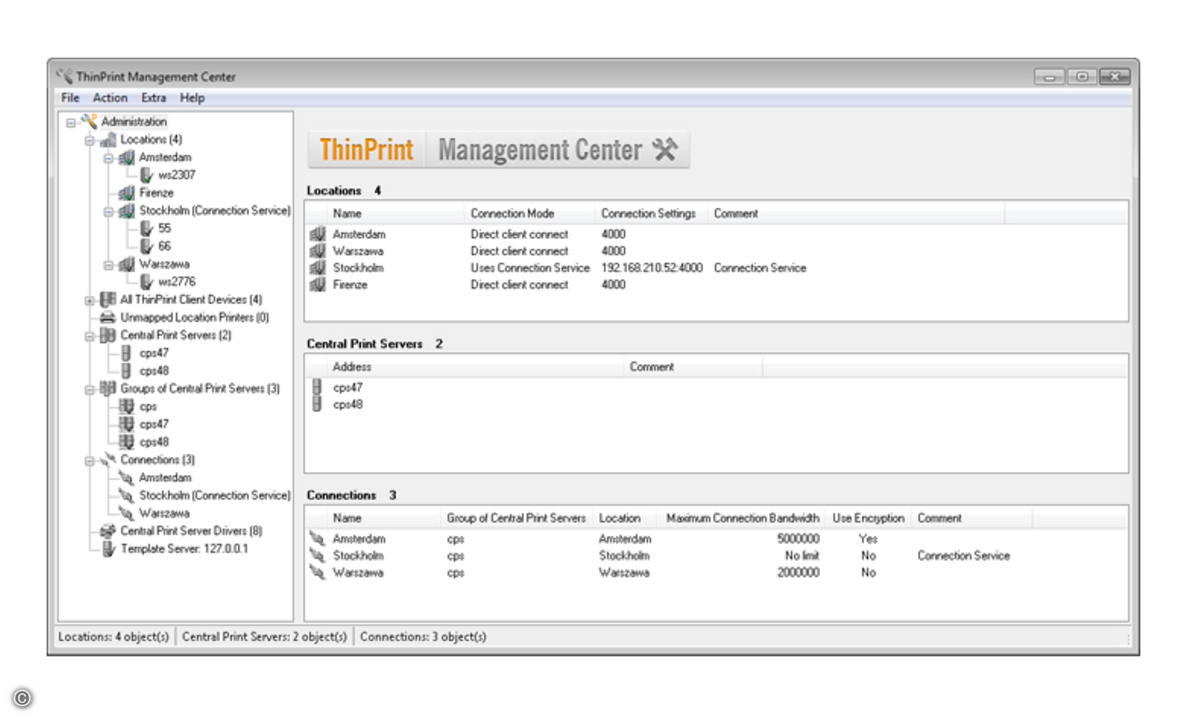Open the Help menu
Viewport: 1200px width, 720px height.
pyautogui.click(x=192, y=98)
